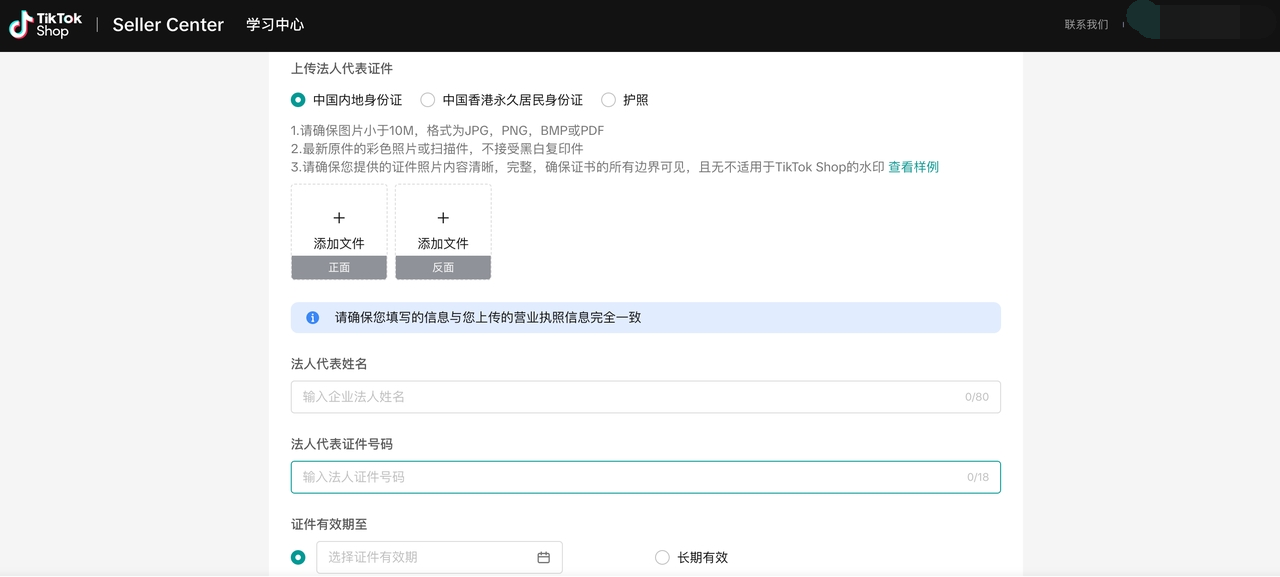Select the 中国内地身份证 radio button
The height and width of the screenshot is (577, 1280).
click(x=298, y=100)
